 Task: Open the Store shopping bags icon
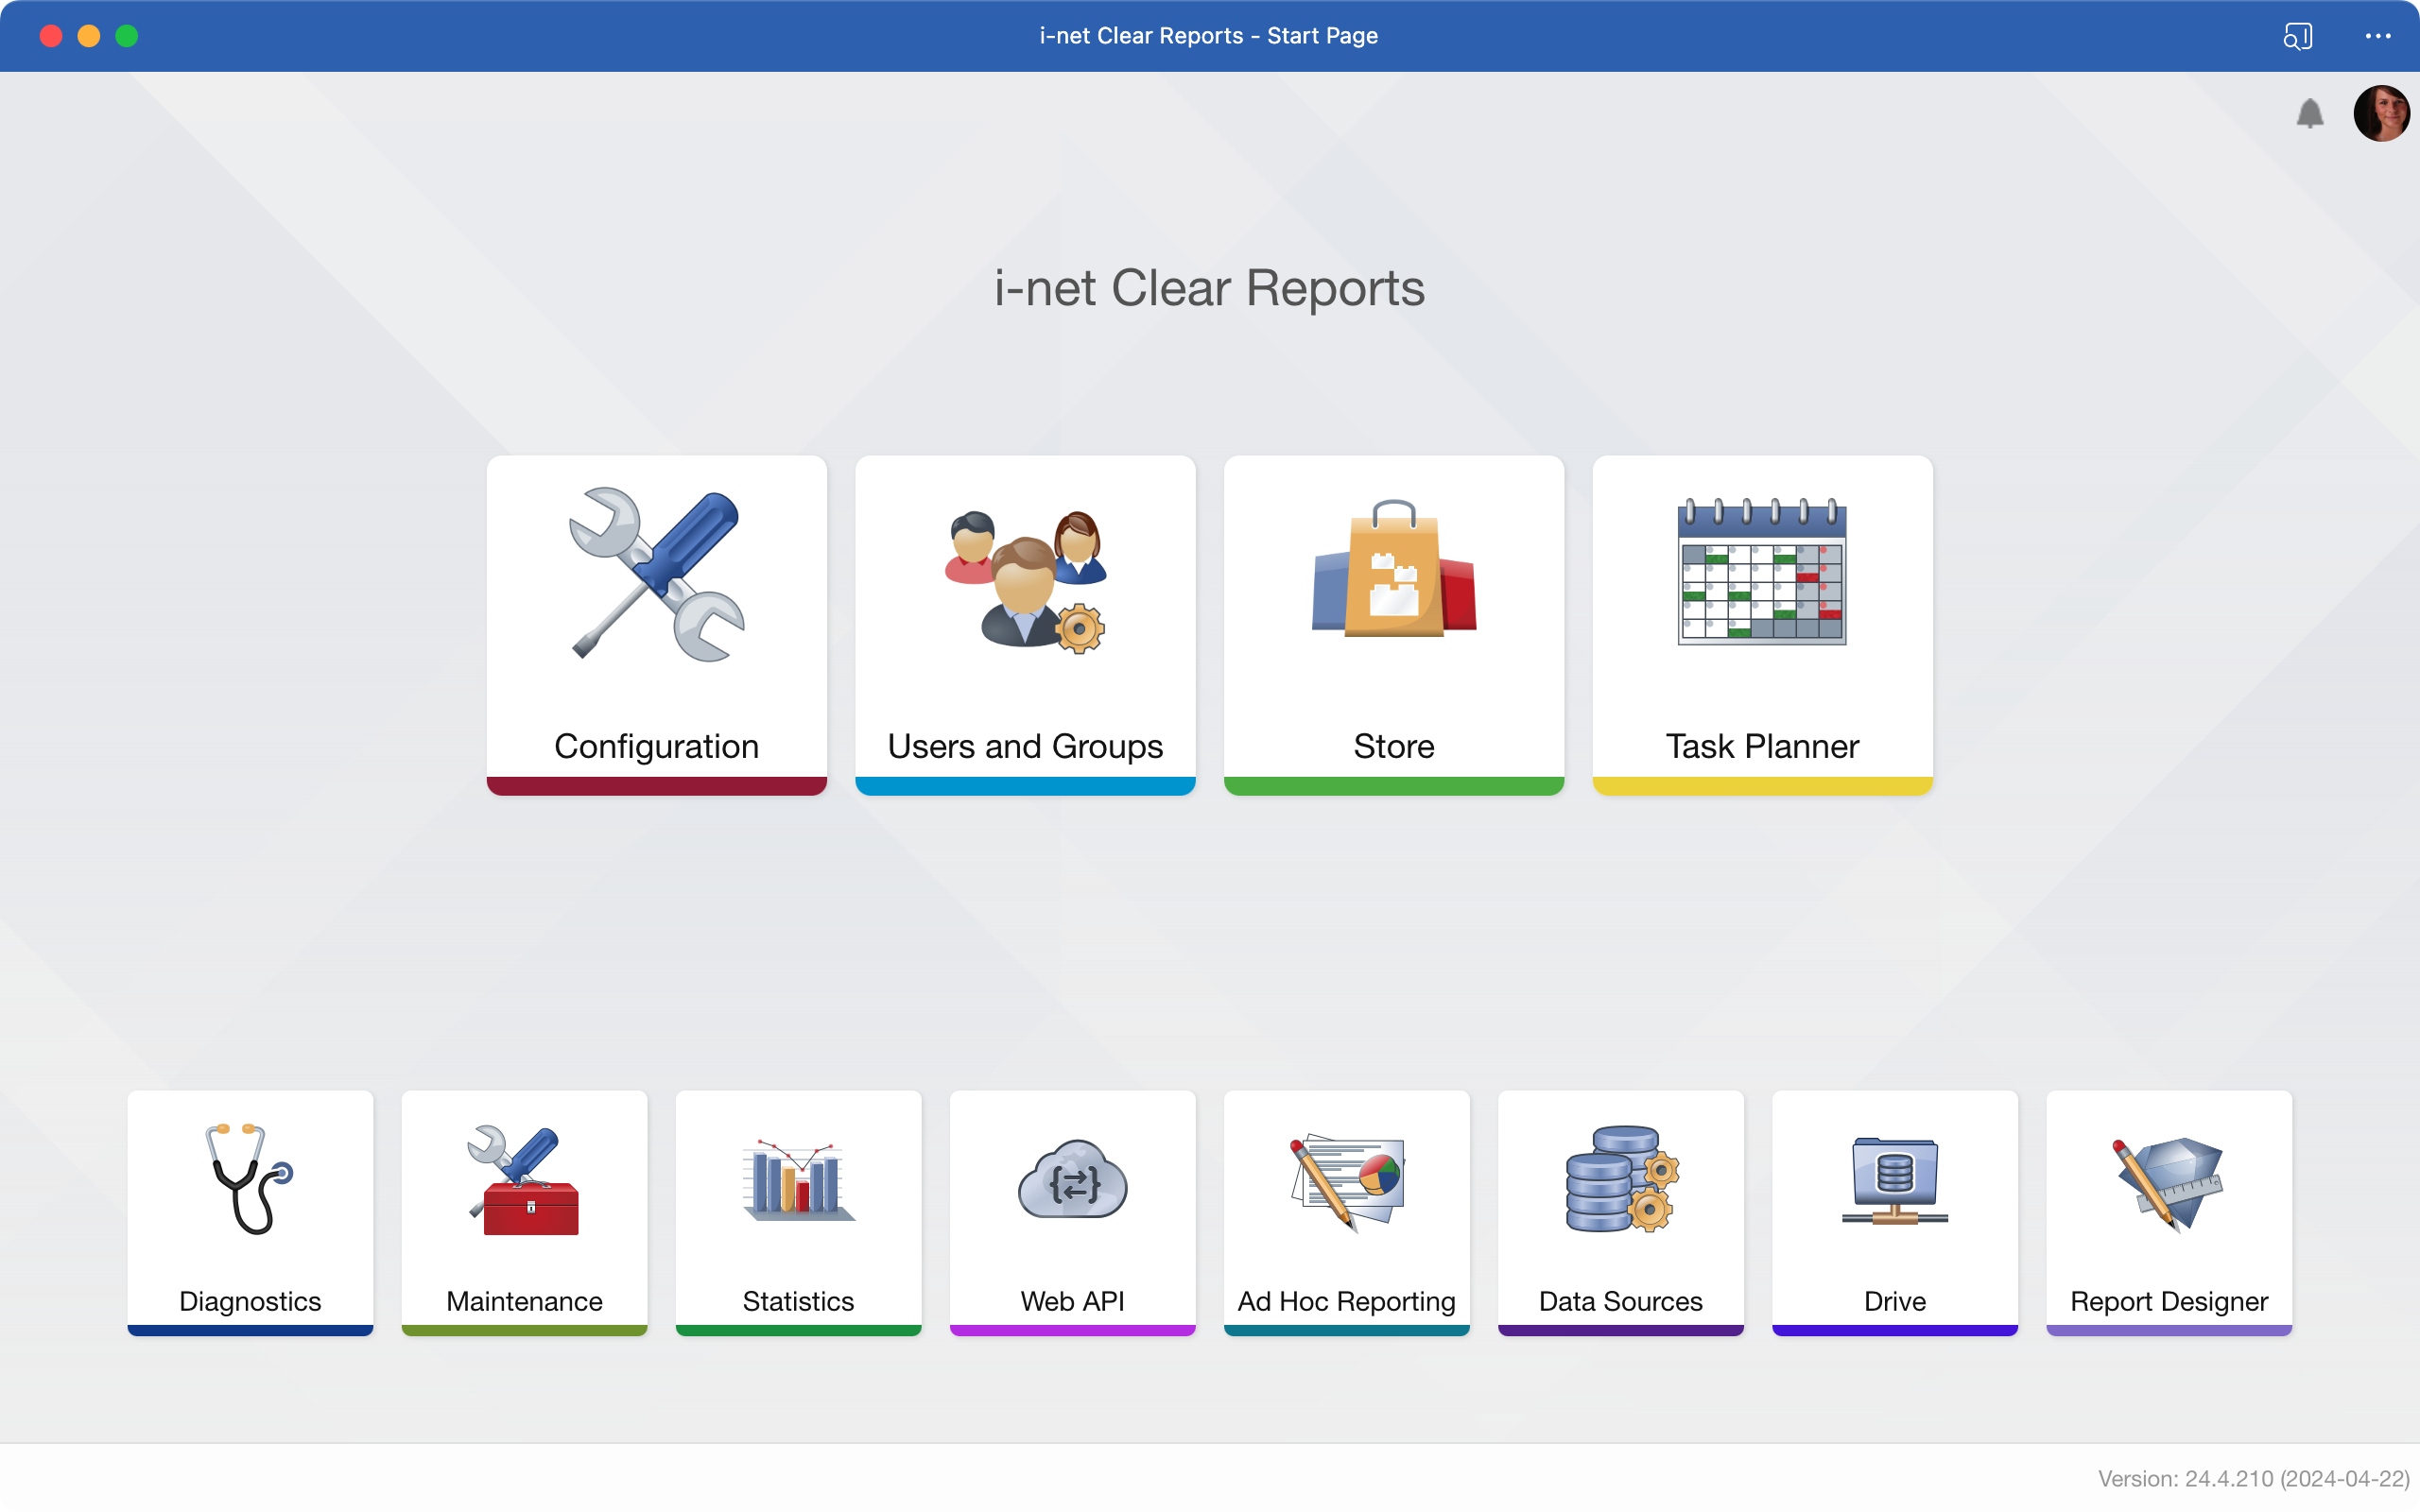(x=1394, y=567)
